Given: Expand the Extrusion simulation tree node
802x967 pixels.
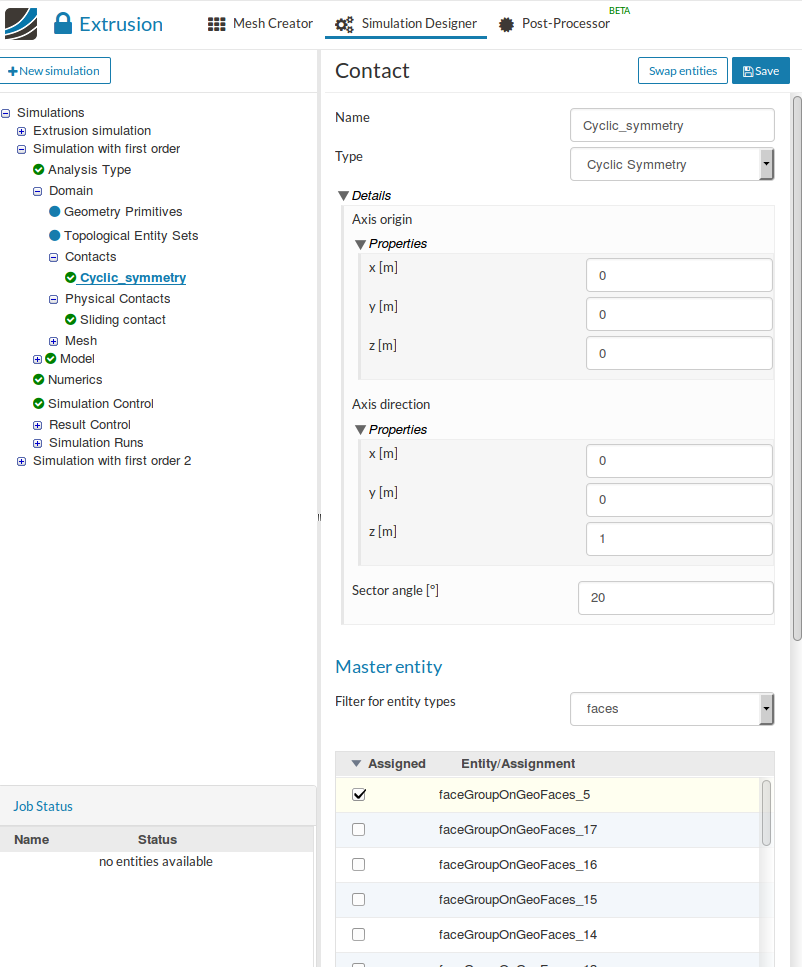Looking at the screenshot, I should pyautogui.click(x=22, y=131).
